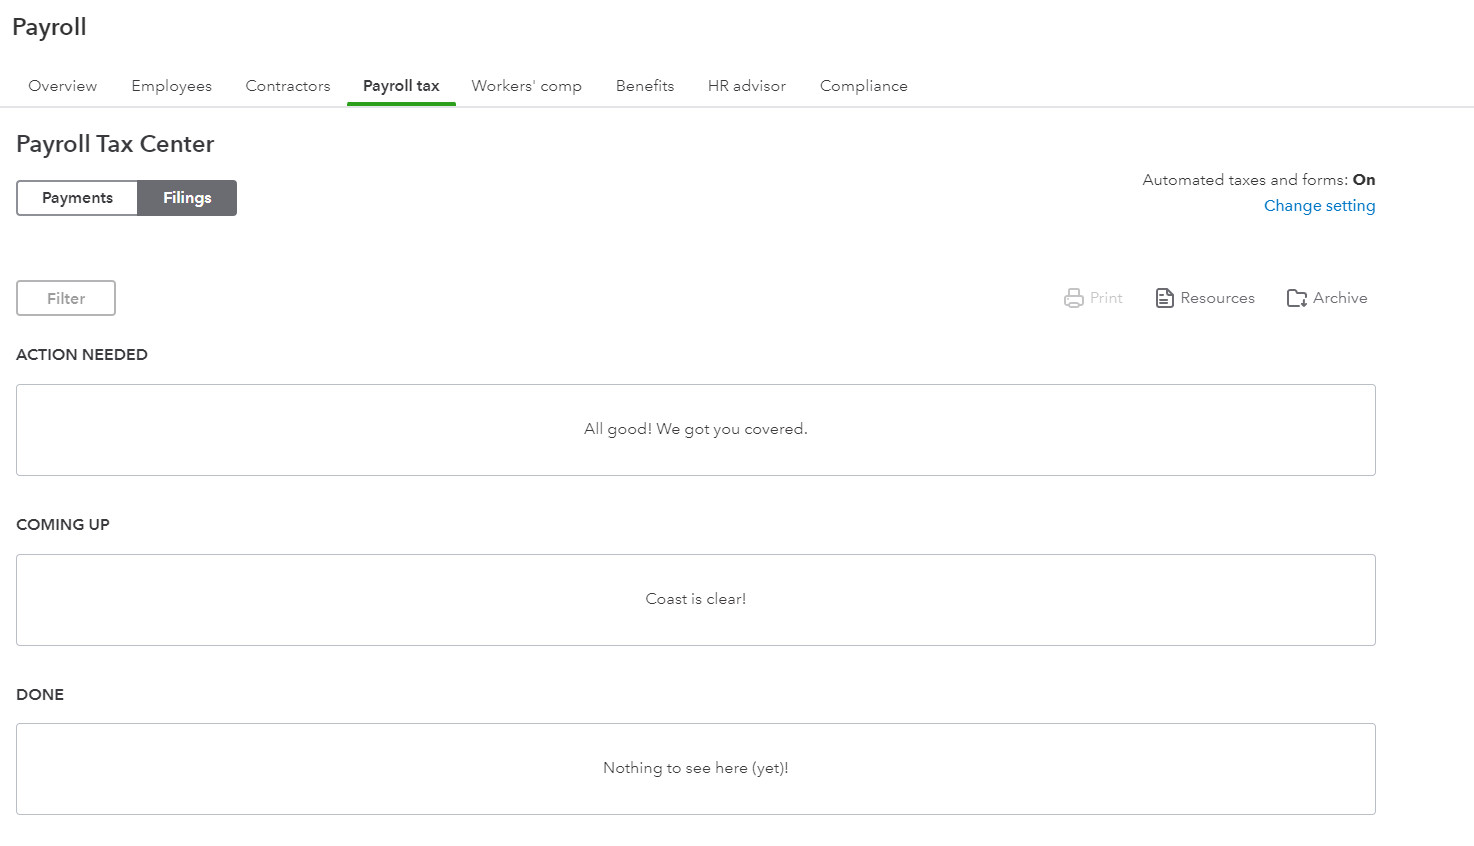Image resolution: width=1474 pixels, height=846 pixels.
Task: Open the Workers' comp tab
Action: 527,86
